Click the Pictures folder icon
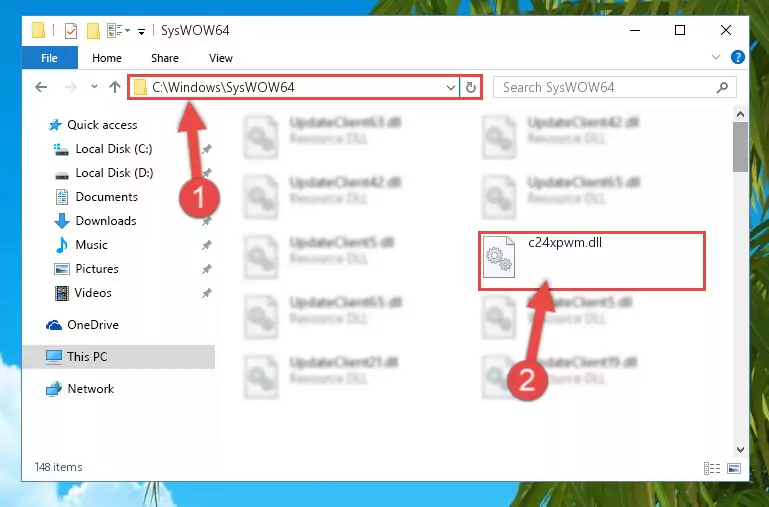769x507 pixels. click(x=62, y=269)
